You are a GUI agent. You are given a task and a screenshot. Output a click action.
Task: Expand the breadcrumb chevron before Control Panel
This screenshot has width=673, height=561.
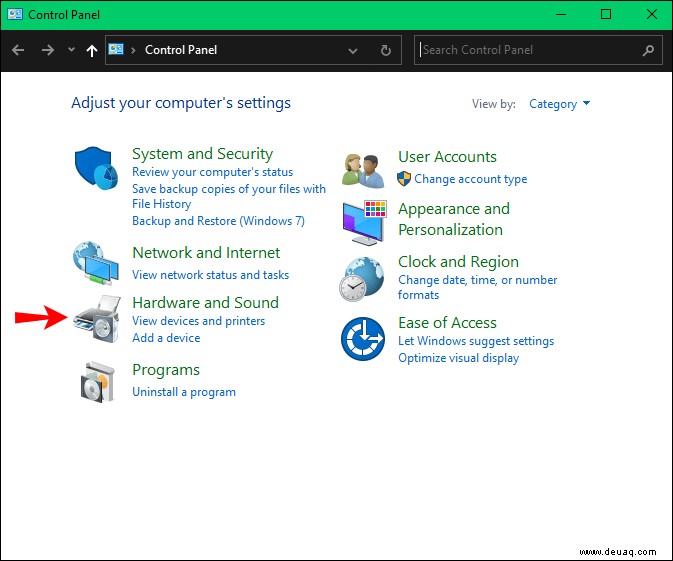point(133,50)
